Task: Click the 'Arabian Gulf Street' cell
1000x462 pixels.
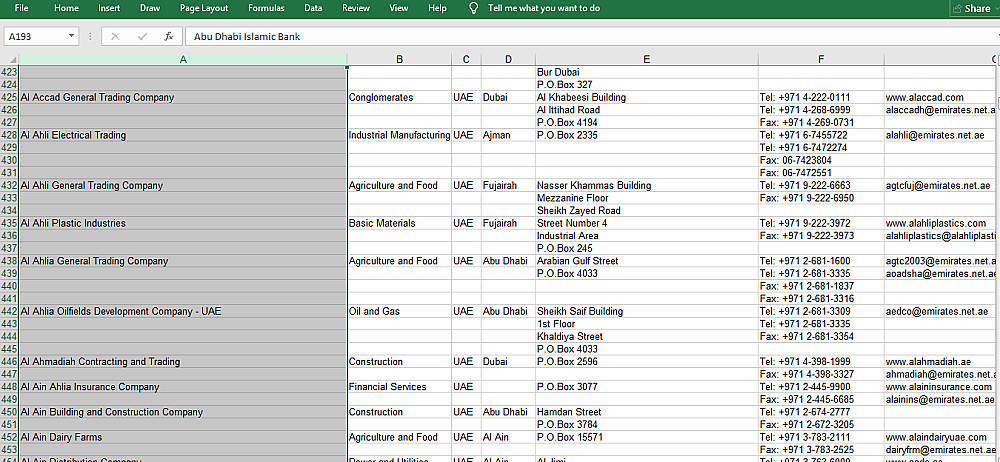Action: [x=647, y=261]
